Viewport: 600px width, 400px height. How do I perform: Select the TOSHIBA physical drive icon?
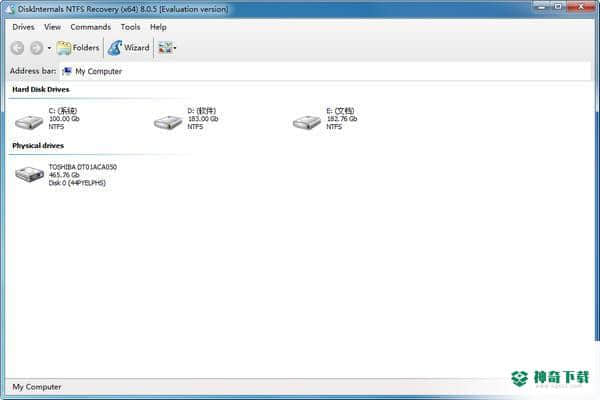[x=29, y=175]
